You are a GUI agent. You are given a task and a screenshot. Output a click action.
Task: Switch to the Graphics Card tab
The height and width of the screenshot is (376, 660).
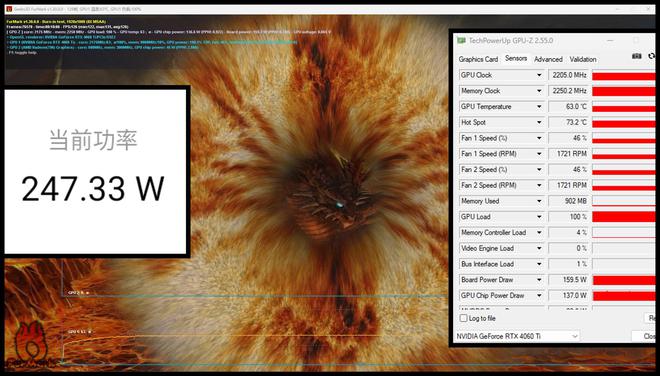pyautogui.click(x=478, y=59)
